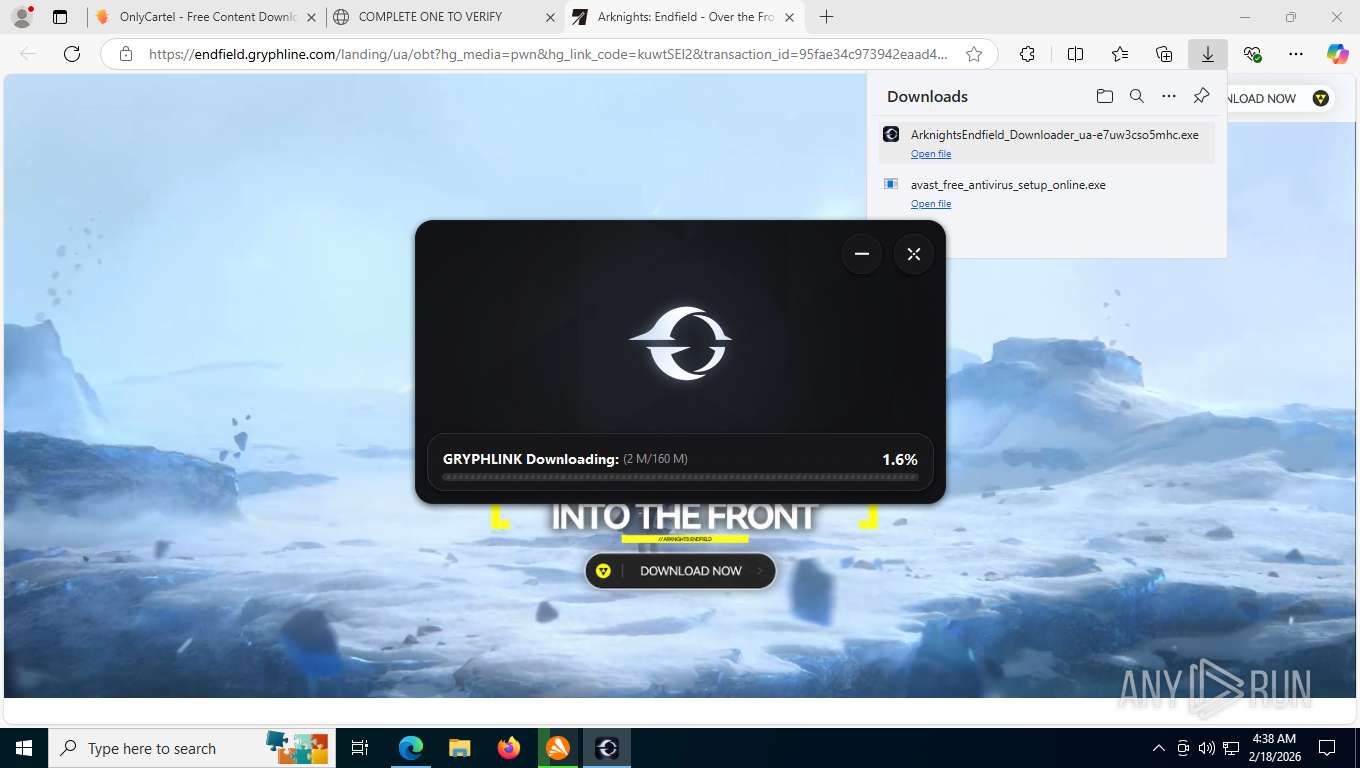
Task: Open Browser essentials icon
Action: pos(1252,54)
